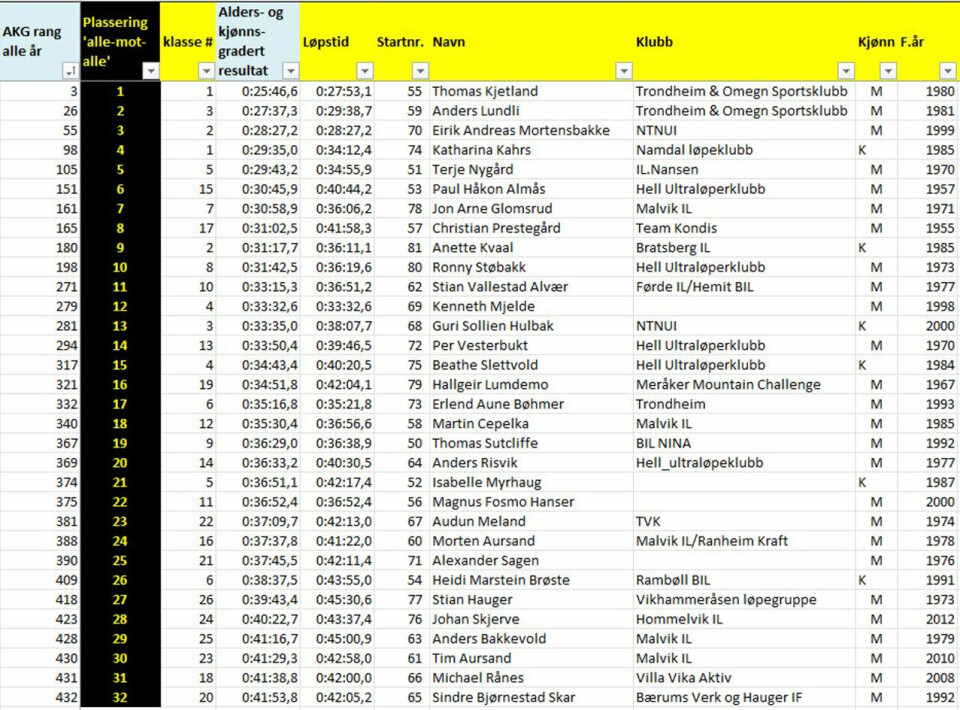The height and width of the screenshot is (710, 960).
Task: Select the black placement cell numbered 16
Action: click(x=120, y=385)
